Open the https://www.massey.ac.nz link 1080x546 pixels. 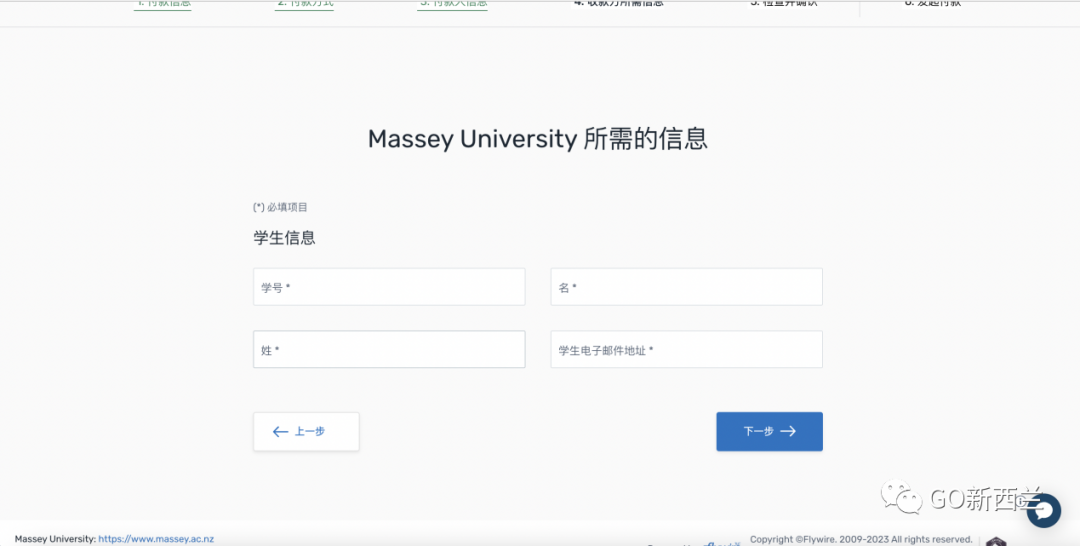(x=156, y=539)
